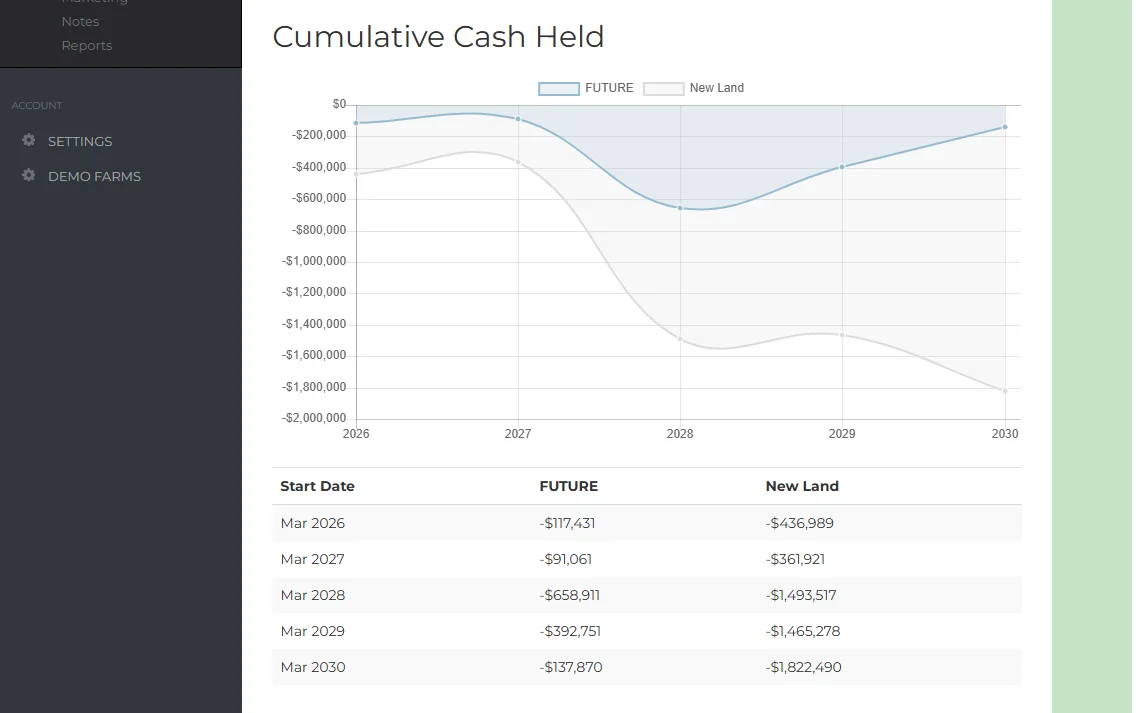Click the Cumulative Cash Held title
The image size is (1136, 713).
click(x=438, y=37)
